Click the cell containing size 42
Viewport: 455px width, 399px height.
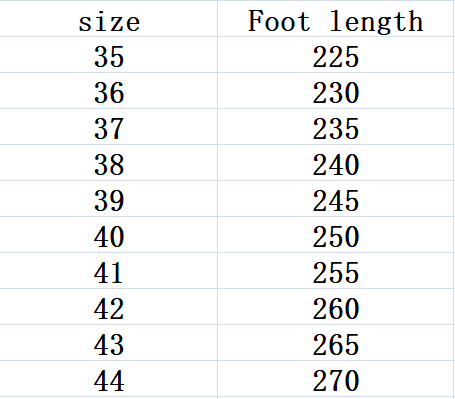click(109, 307)
